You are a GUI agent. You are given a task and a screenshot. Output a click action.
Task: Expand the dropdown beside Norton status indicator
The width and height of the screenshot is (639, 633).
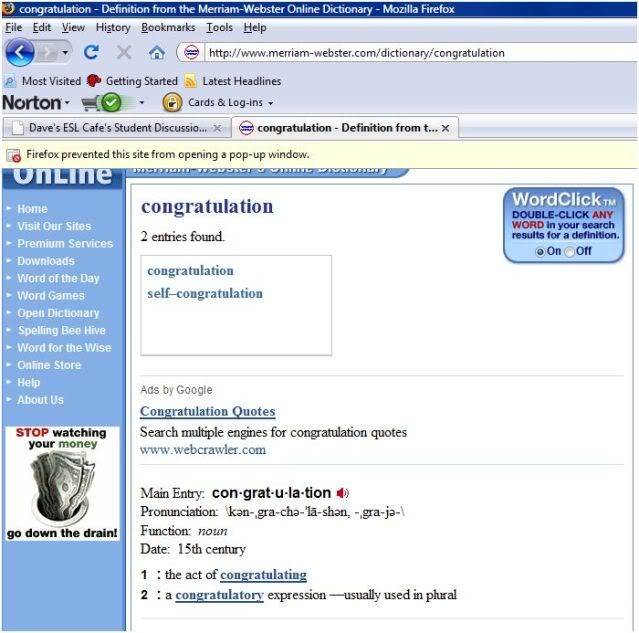(142, 102)
